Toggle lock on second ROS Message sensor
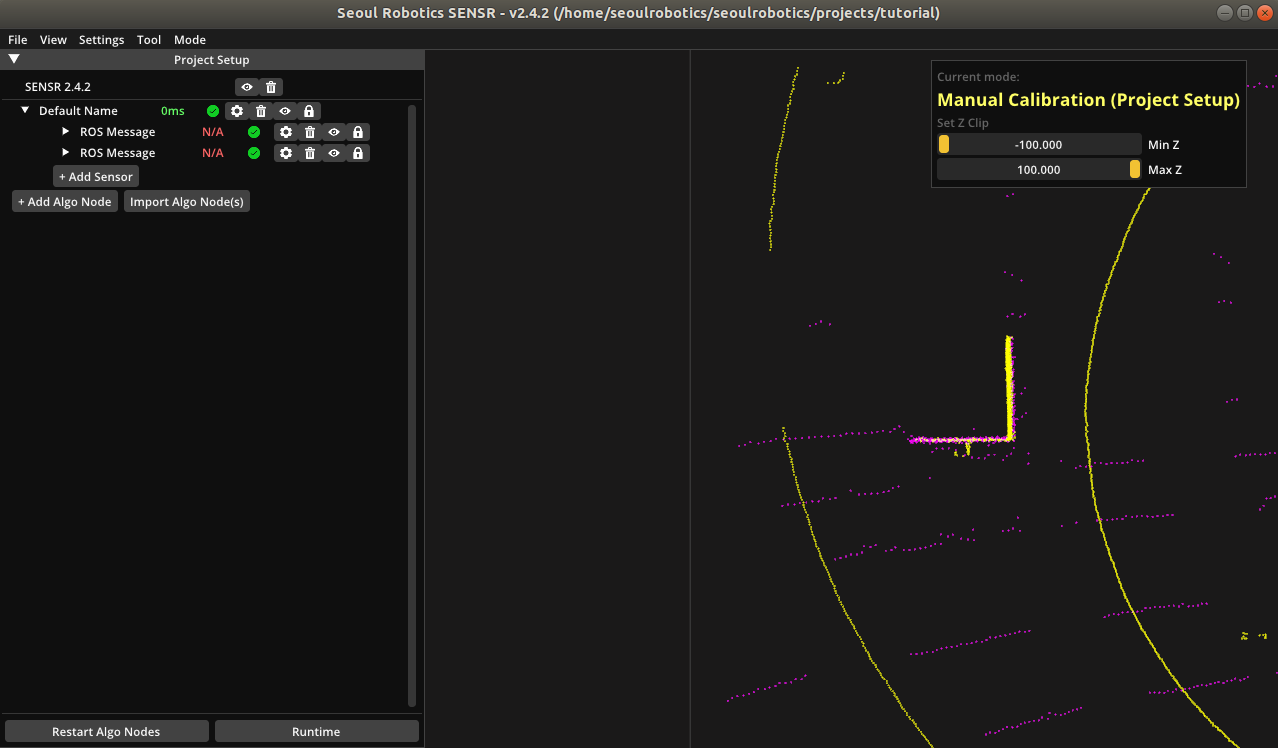Image resolution: width=1278 pixels, height=748 pixels. [x=358, y=153]
